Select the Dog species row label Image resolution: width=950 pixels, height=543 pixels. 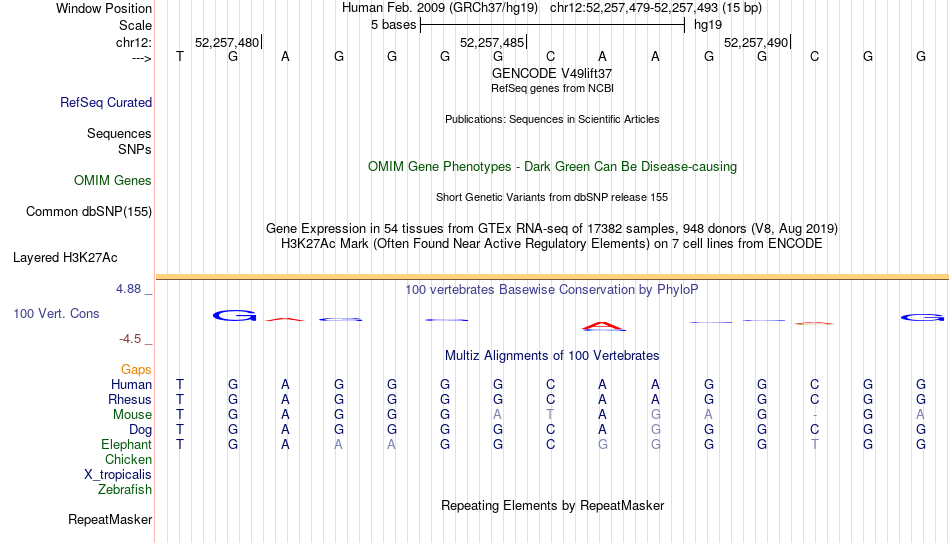[141, 430]
